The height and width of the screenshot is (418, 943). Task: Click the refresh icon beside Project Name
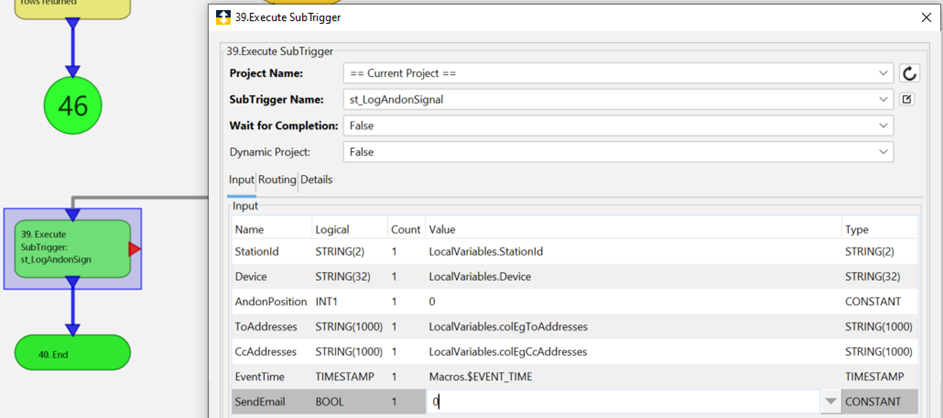909,73
